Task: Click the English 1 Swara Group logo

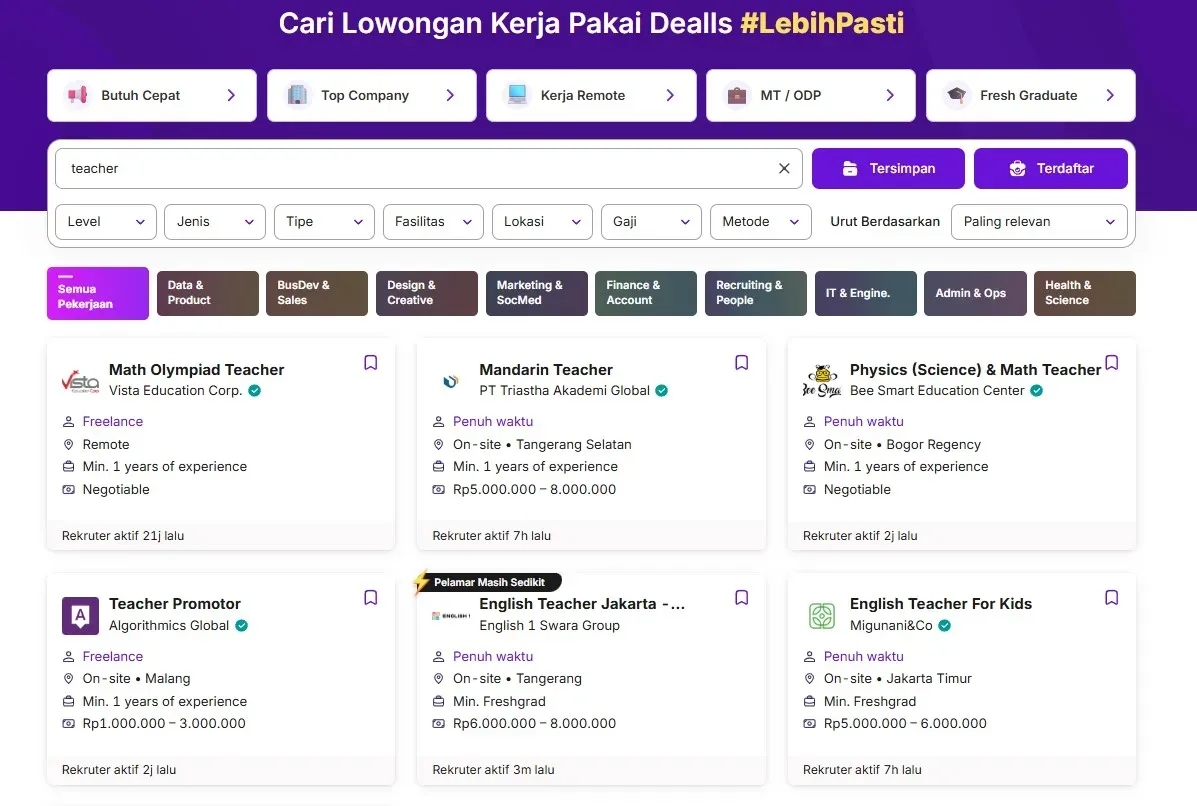Action: 450,615
